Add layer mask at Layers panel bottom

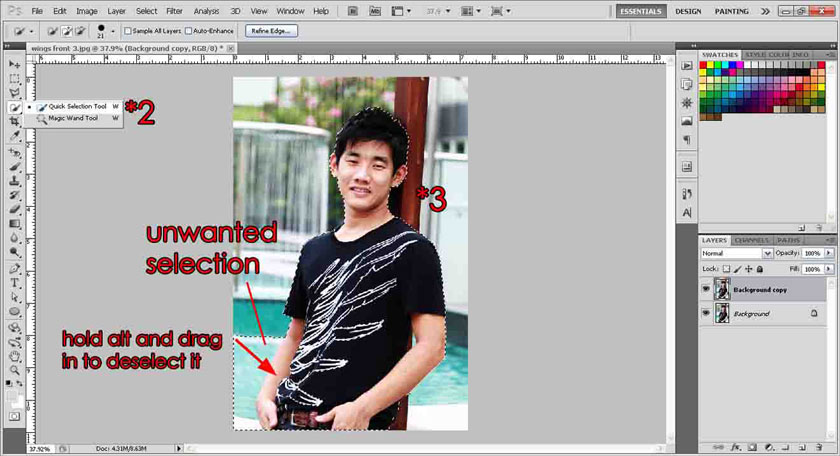(x=753, y=447)
